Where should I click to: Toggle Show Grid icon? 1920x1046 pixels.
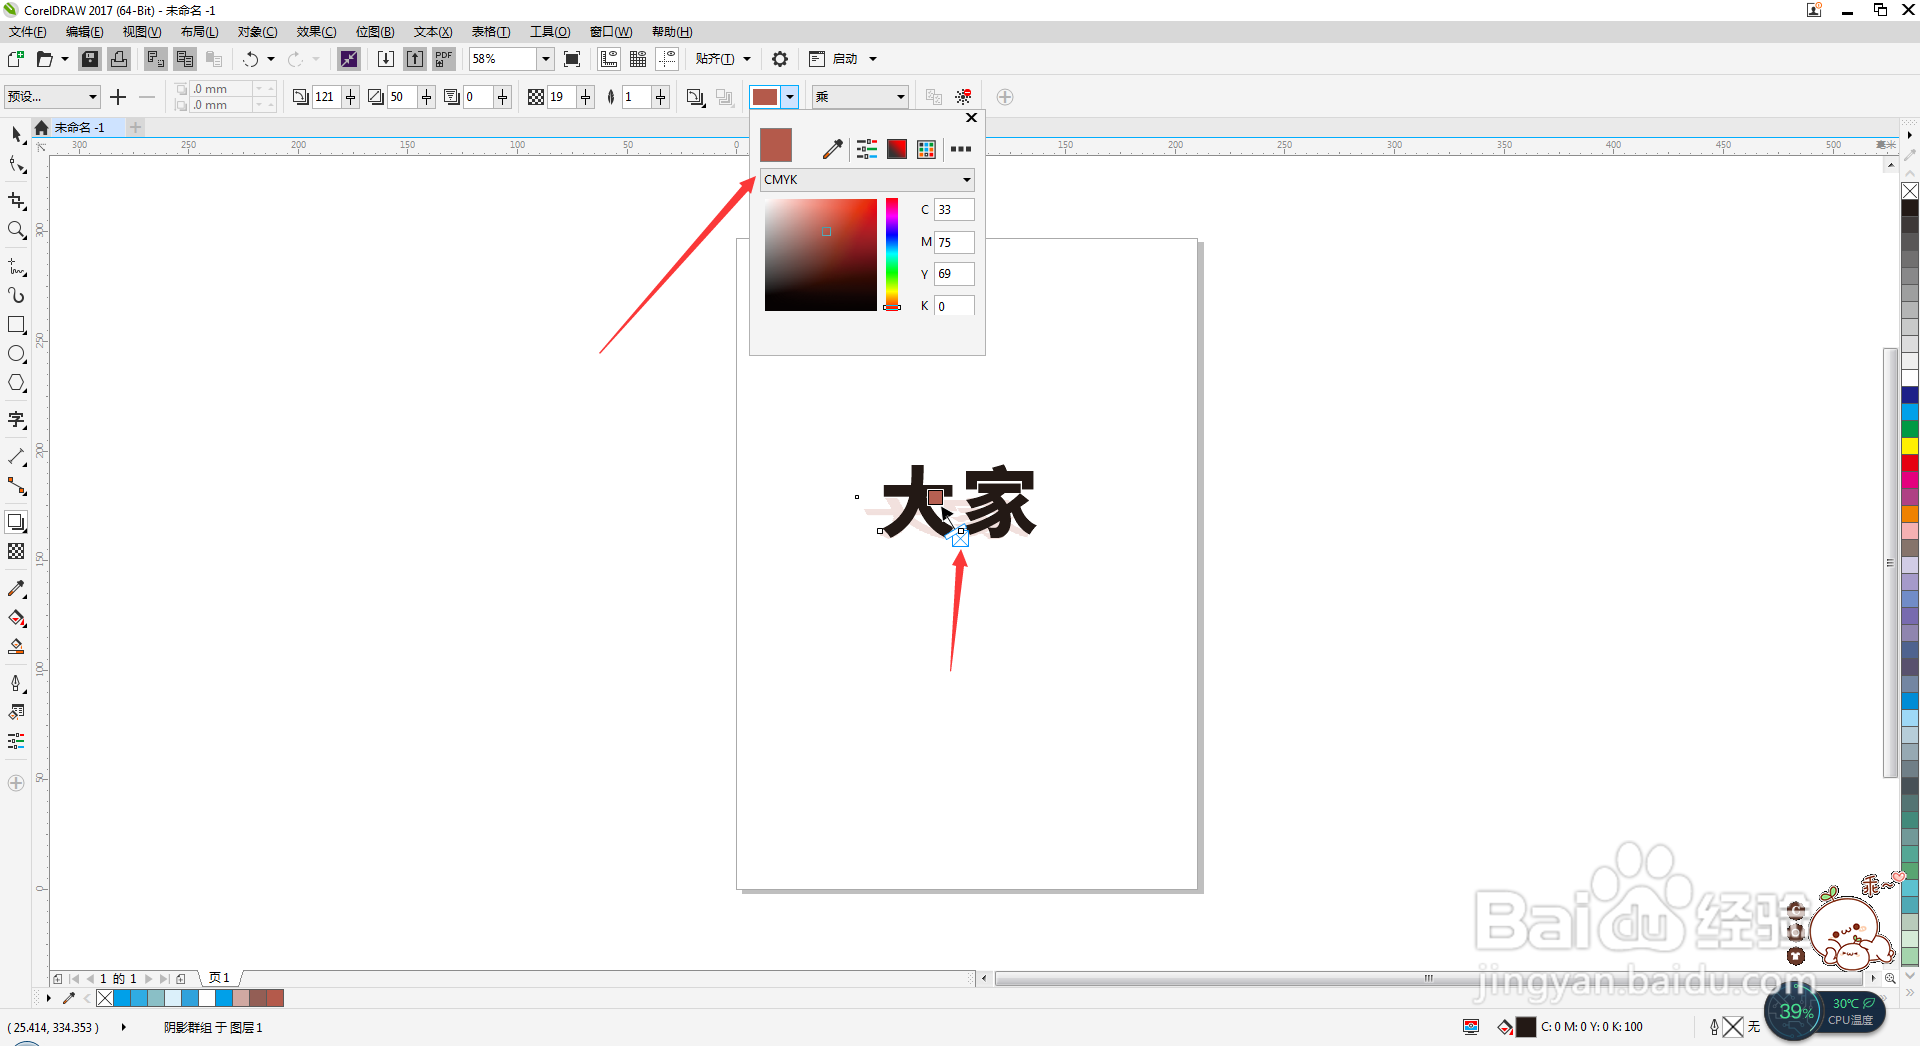point(638,59)
